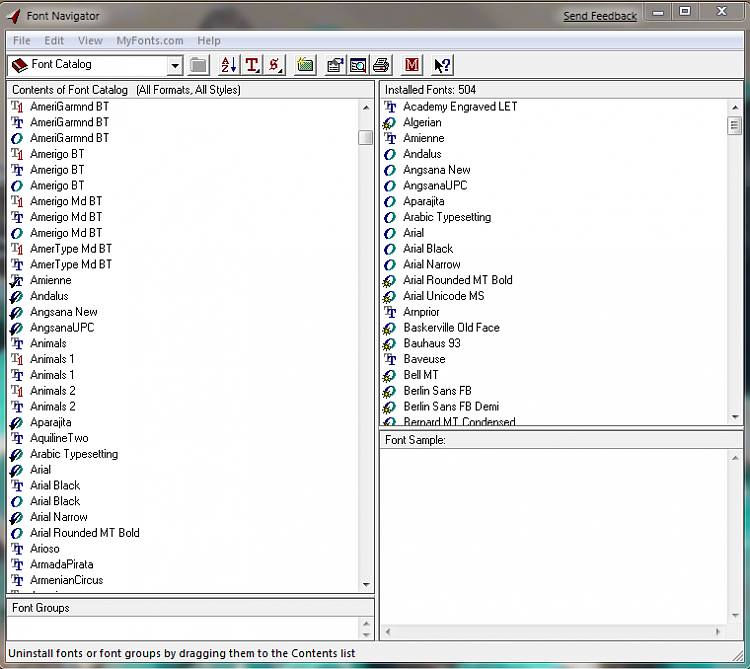The height and width of the screenshot is (669, 750).
Task: Click the Font Groups scroll-down arrow
Action: (x=366, y=635)
